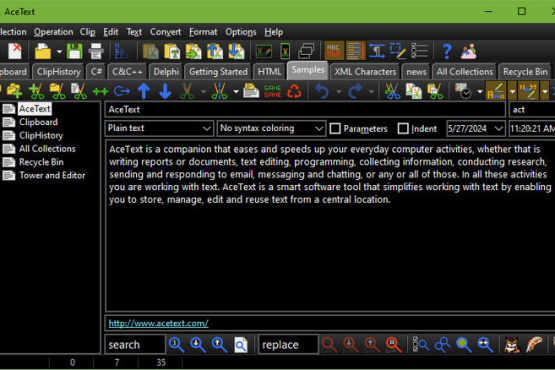Click the blue ABC sort clips icon

pos(121,51)
